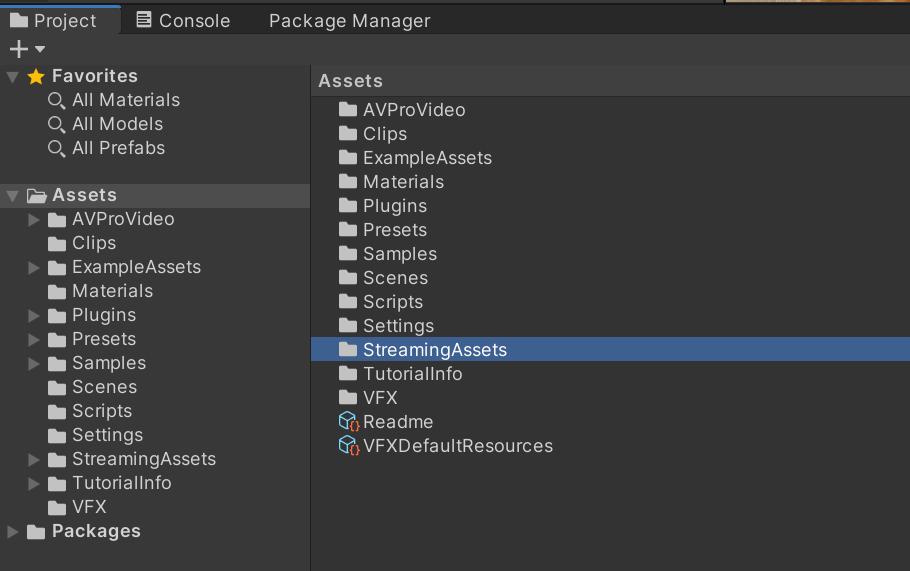The image size is (910, 571).
Task: Open the Package Manager tab
Action: (x=349, y=20)
